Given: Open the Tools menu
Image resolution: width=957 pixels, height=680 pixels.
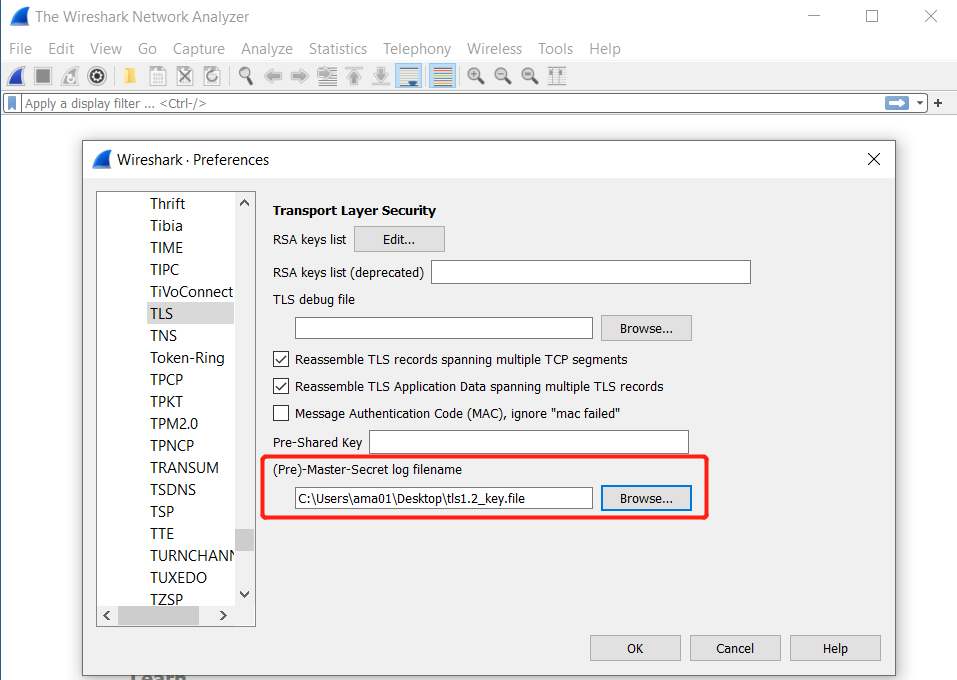Looking at the screenshot, I should [555, 49].
